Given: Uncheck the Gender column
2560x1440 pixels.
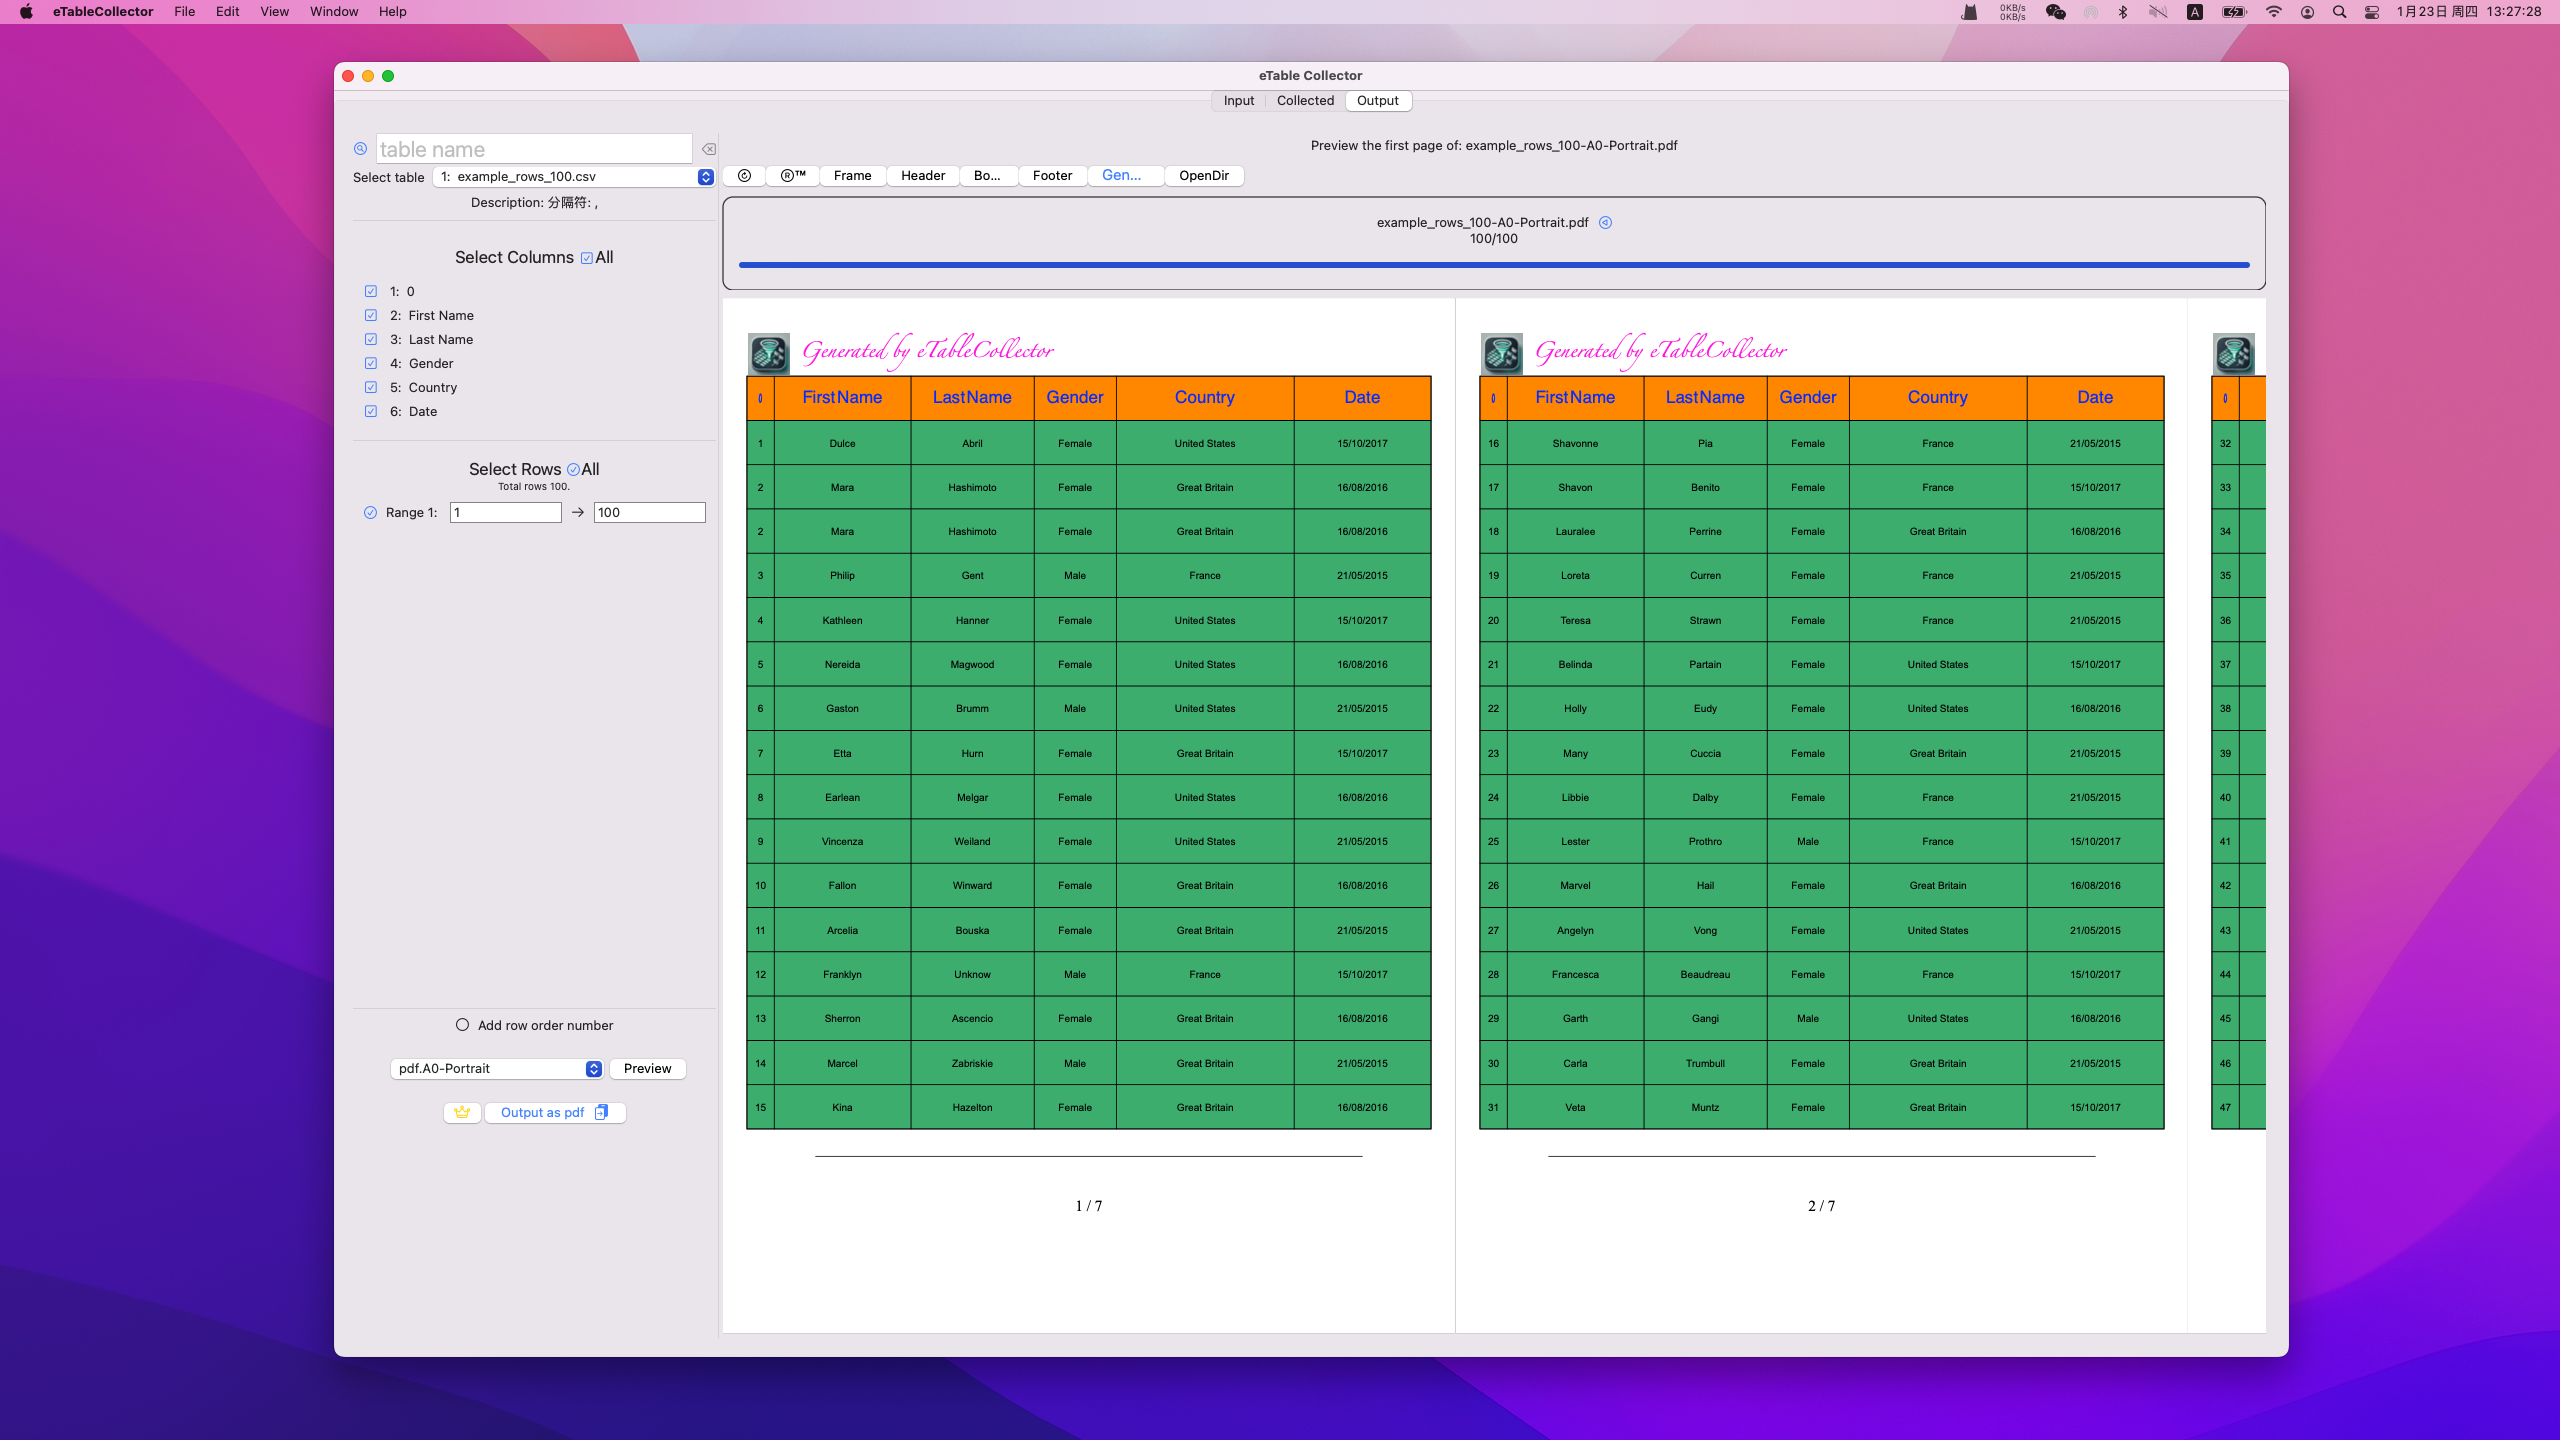Looking at the screenshot, I should tap(371, 363).
